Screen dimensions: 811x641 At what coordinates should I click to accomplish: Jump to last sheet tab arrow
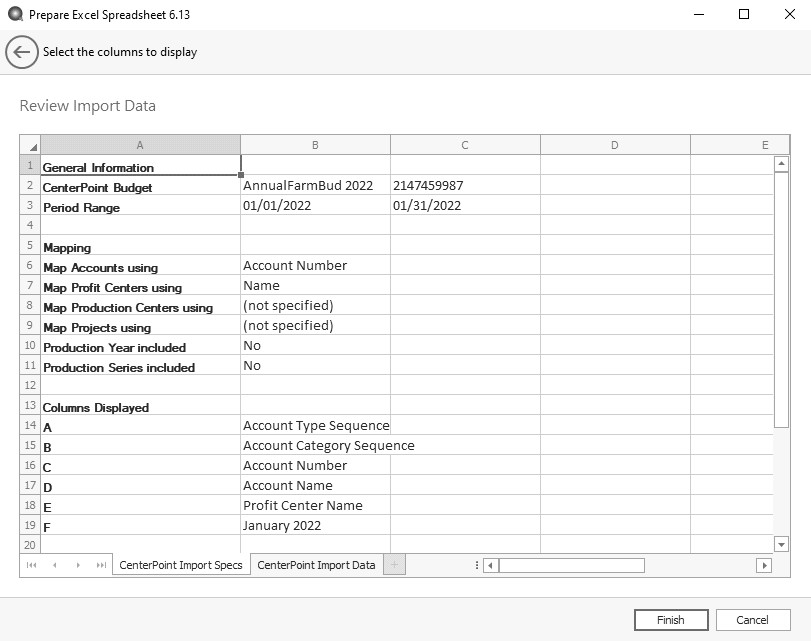(x=101, y=565)
